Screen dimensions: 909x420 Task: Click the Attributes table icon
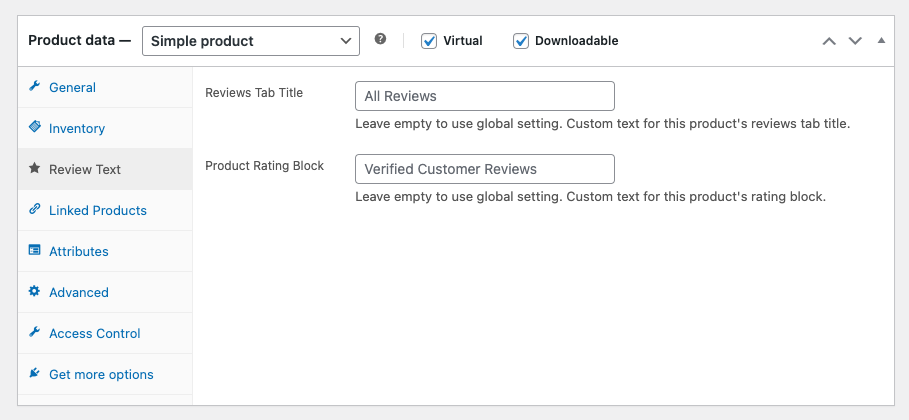[x=35, y=251]
